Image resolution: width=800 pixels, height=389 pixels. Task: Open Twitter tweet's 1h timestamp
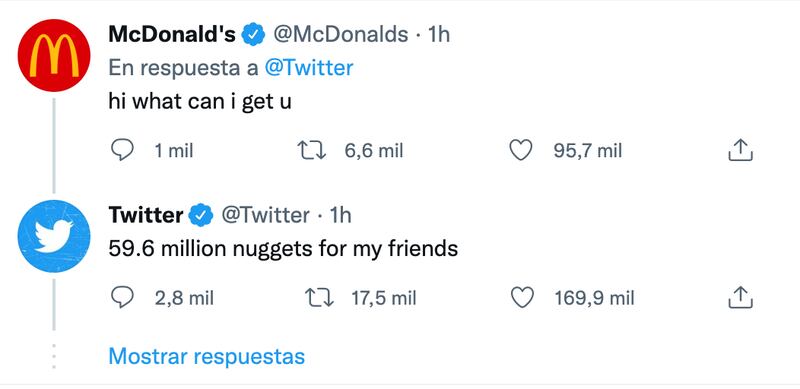(x=341, y=215)
